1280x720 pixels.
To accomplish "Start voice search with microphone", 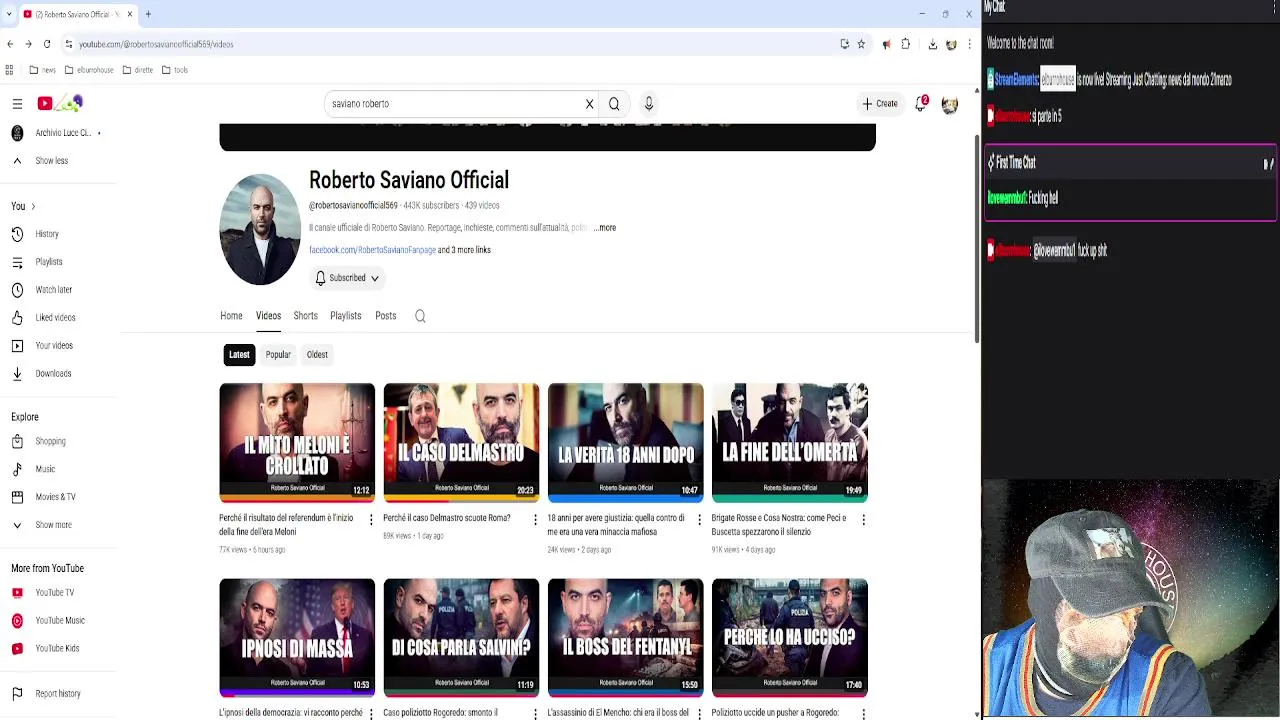I will click(x=648, y=104).
